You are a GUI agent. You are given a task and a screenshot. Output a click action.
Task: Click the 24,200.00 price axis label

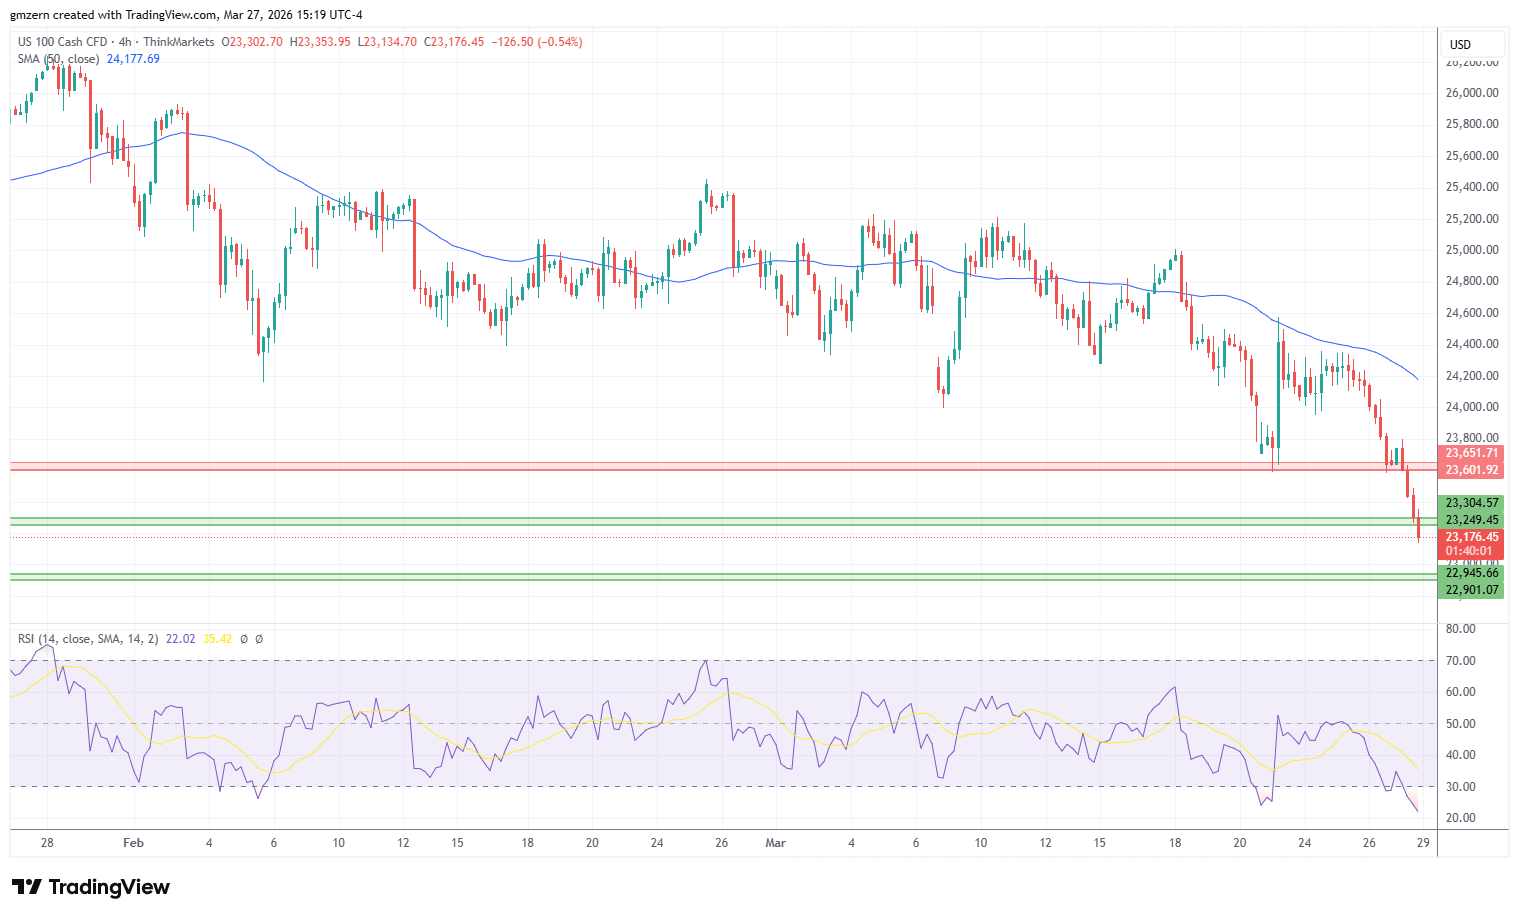point(1472,376)
